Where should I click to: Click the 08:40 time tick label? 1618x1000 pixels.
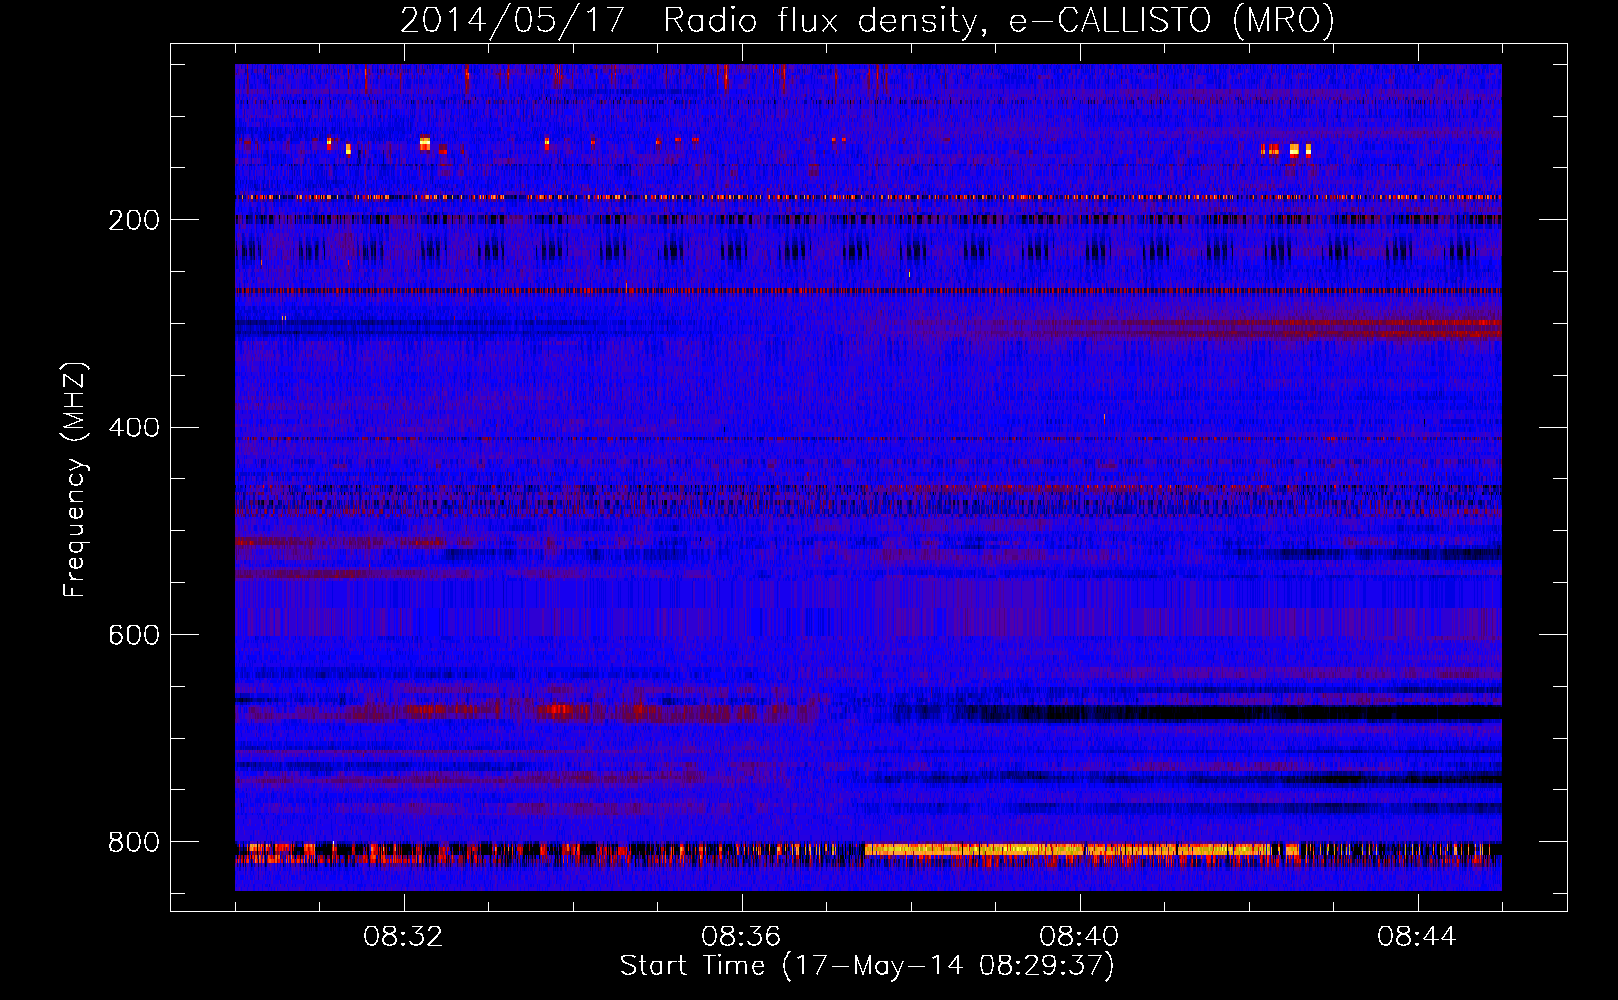point(1080,937)
